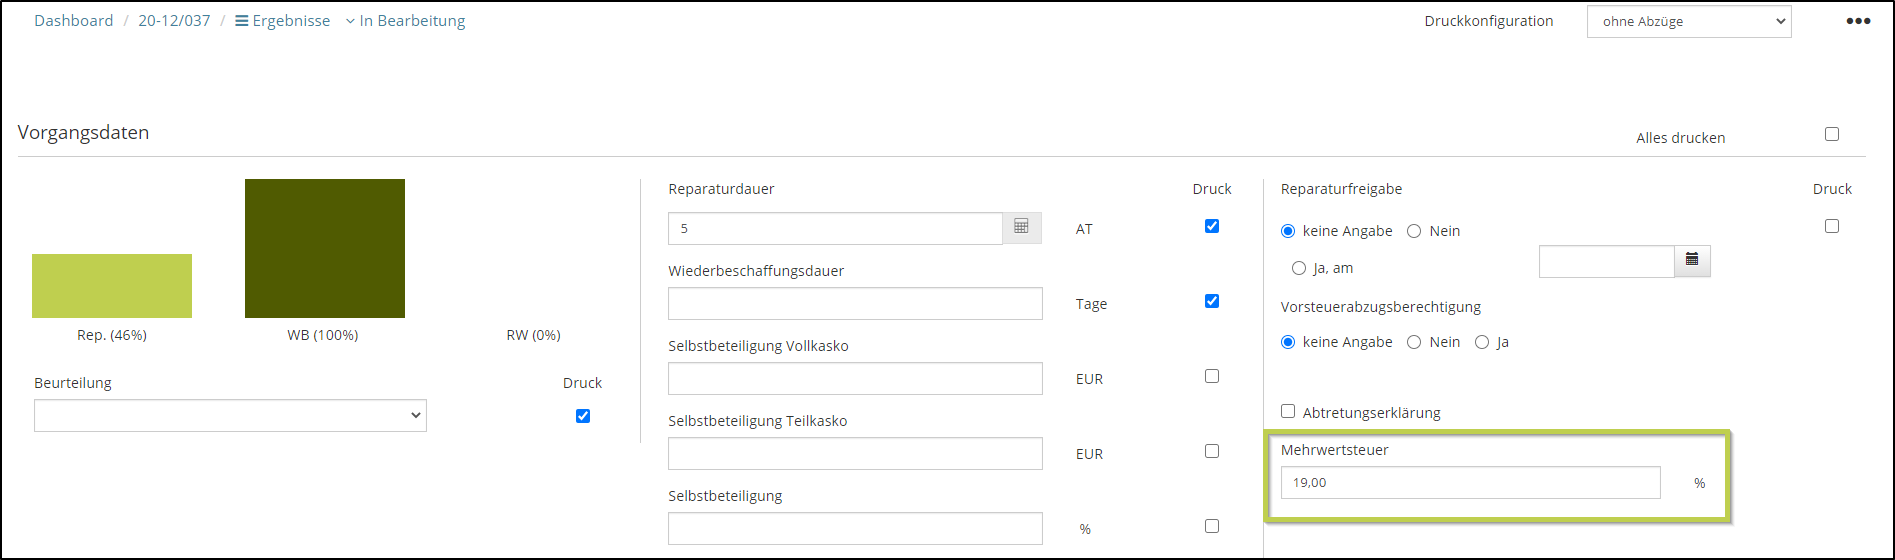Click the calculator icon beside Reparaturdauer
Screen dimensions: 1895x560
1021,228
